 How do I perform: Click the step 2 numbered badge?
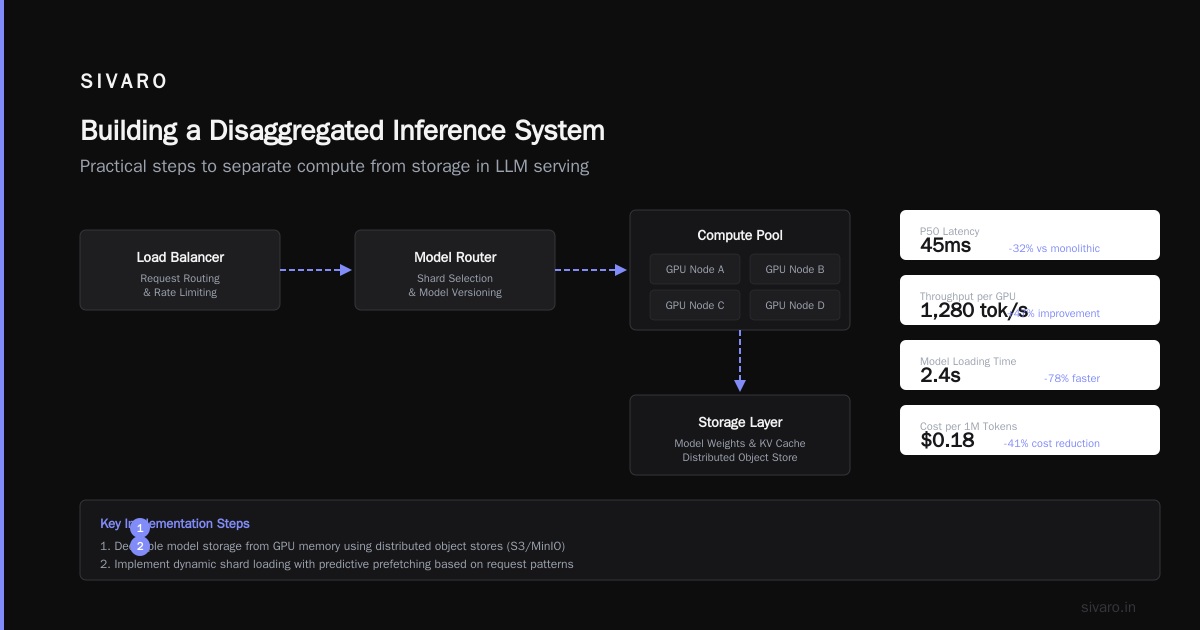click(x=140, y=546)
